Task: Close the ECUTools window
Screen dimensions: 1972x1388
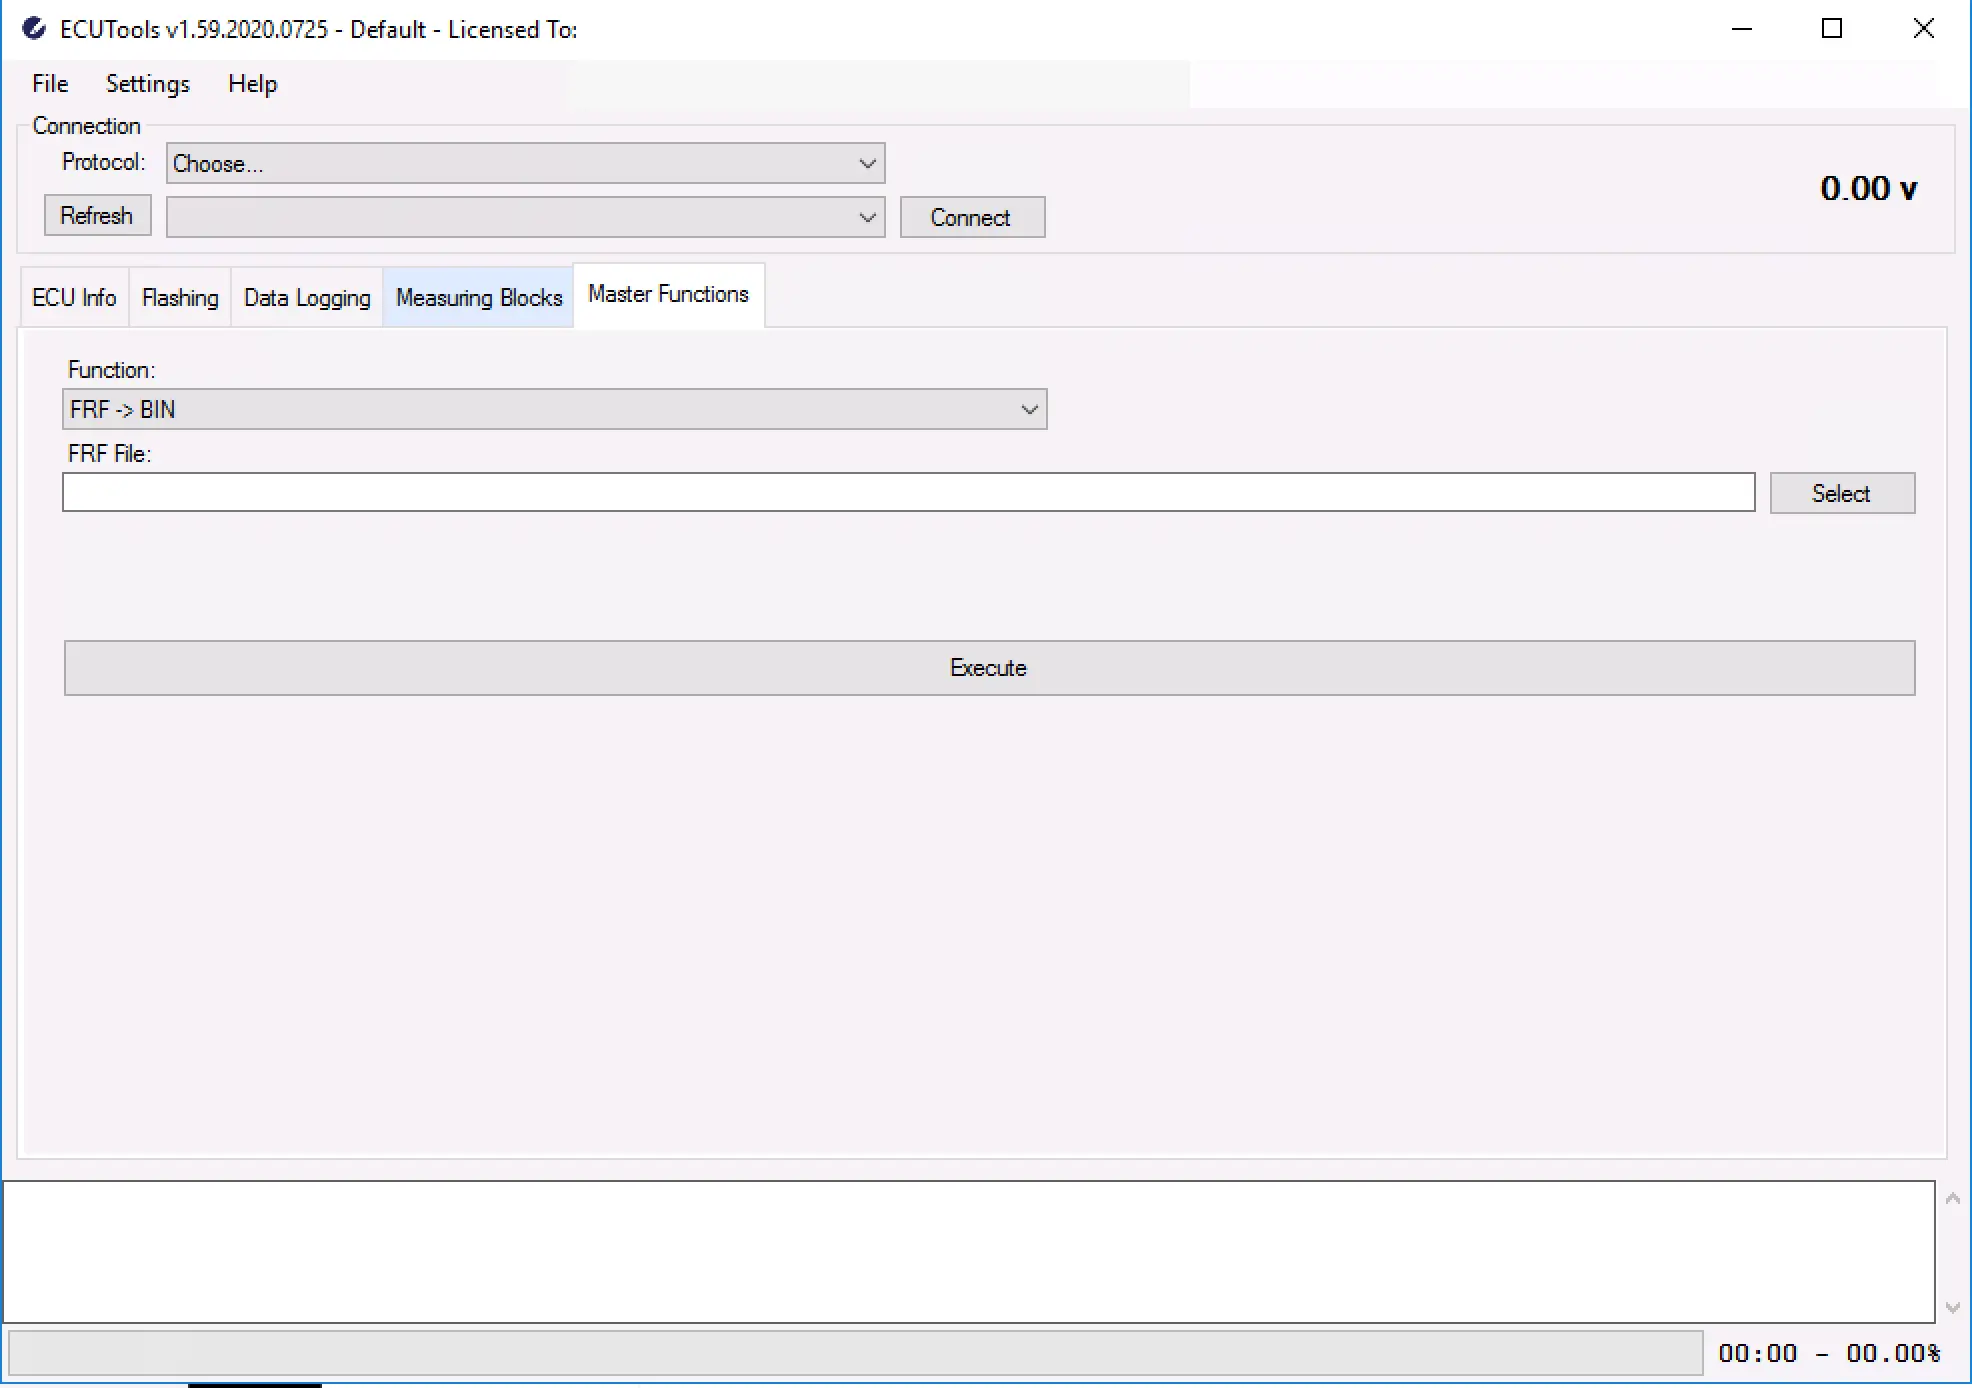Action: coord(1923,29)
